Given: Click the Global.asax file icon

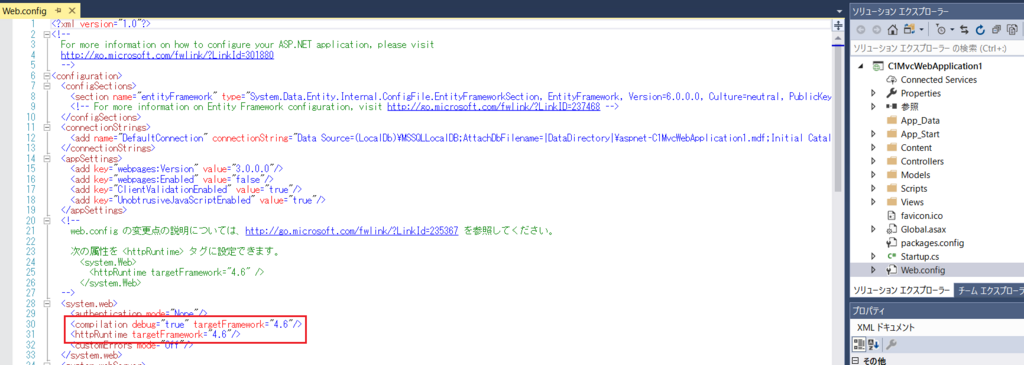Looking at the screenshot, I should 891,229.
